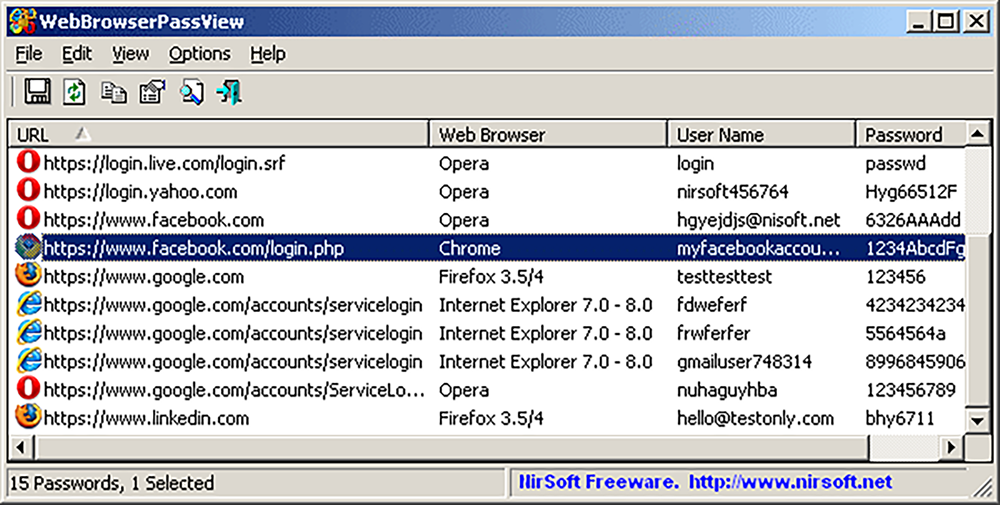Sort by the URL column header
This screenshot has height=505, width=1000.
219,135
